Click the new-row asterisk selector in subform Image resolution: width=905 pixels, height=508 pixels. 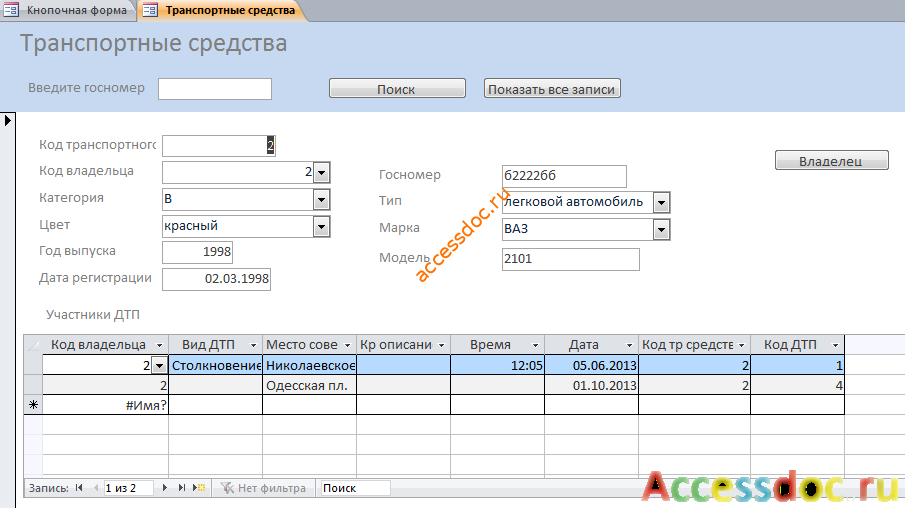tap(33, 405)
